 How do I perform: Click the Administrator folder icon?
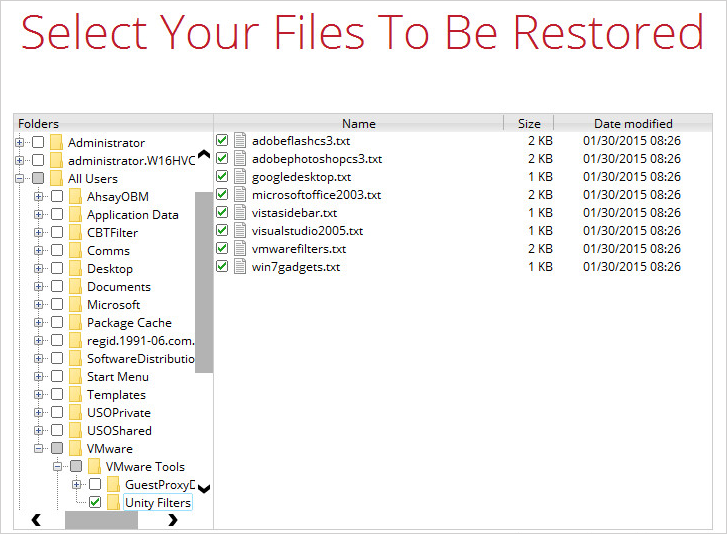pyautogui.click(x=56, y=143)
